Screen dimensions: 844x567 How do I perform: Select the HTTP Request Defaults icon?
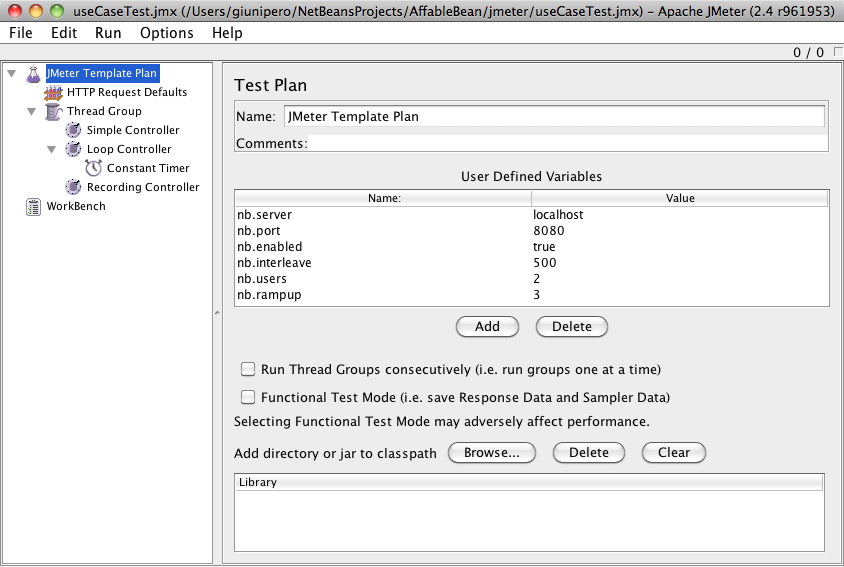53,92
